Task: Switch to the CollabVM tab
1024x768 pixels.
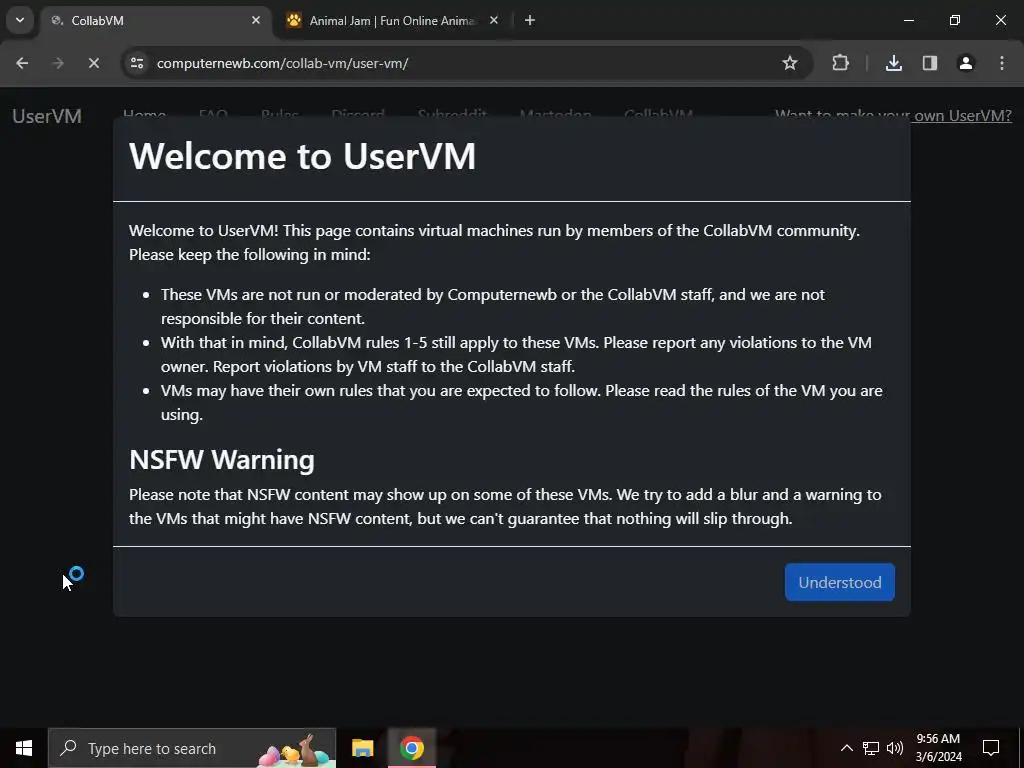Action: click(157, 20)
